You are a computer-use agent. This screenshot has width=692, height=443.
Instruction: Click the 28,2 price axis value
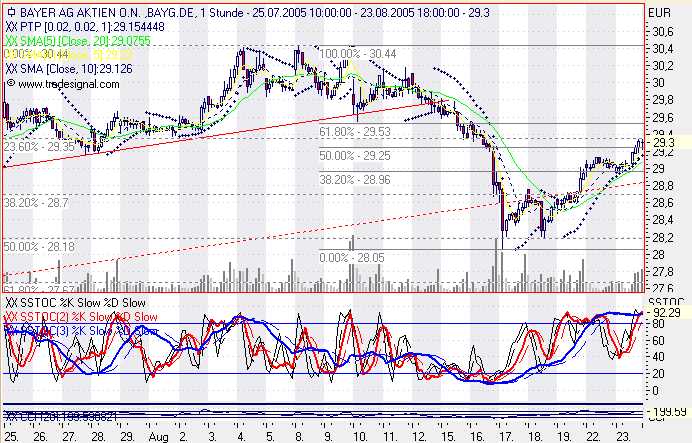tap(663, 238)
